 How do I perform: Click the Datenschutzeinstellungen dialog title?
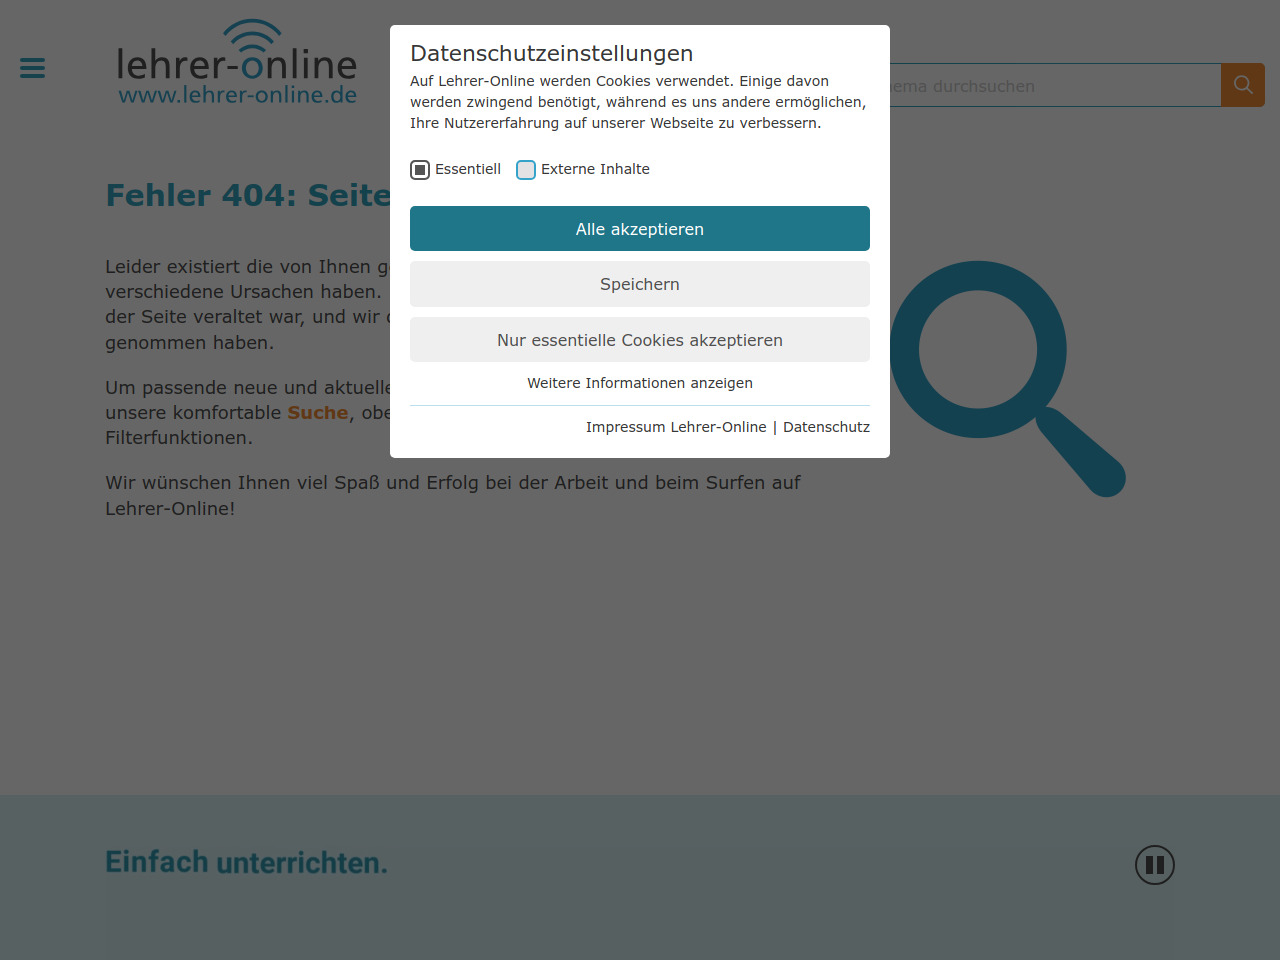pos(551,53)
